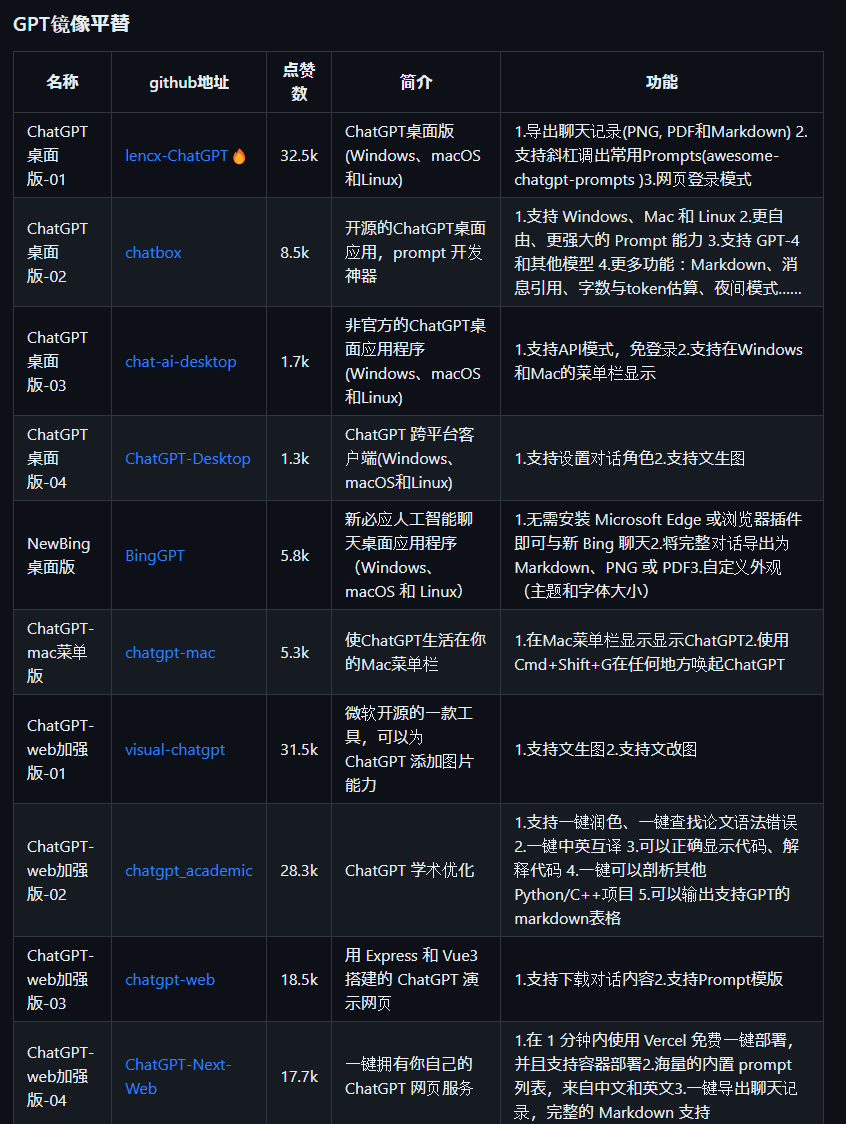Click the 1.3k star count

click(295, 459)
